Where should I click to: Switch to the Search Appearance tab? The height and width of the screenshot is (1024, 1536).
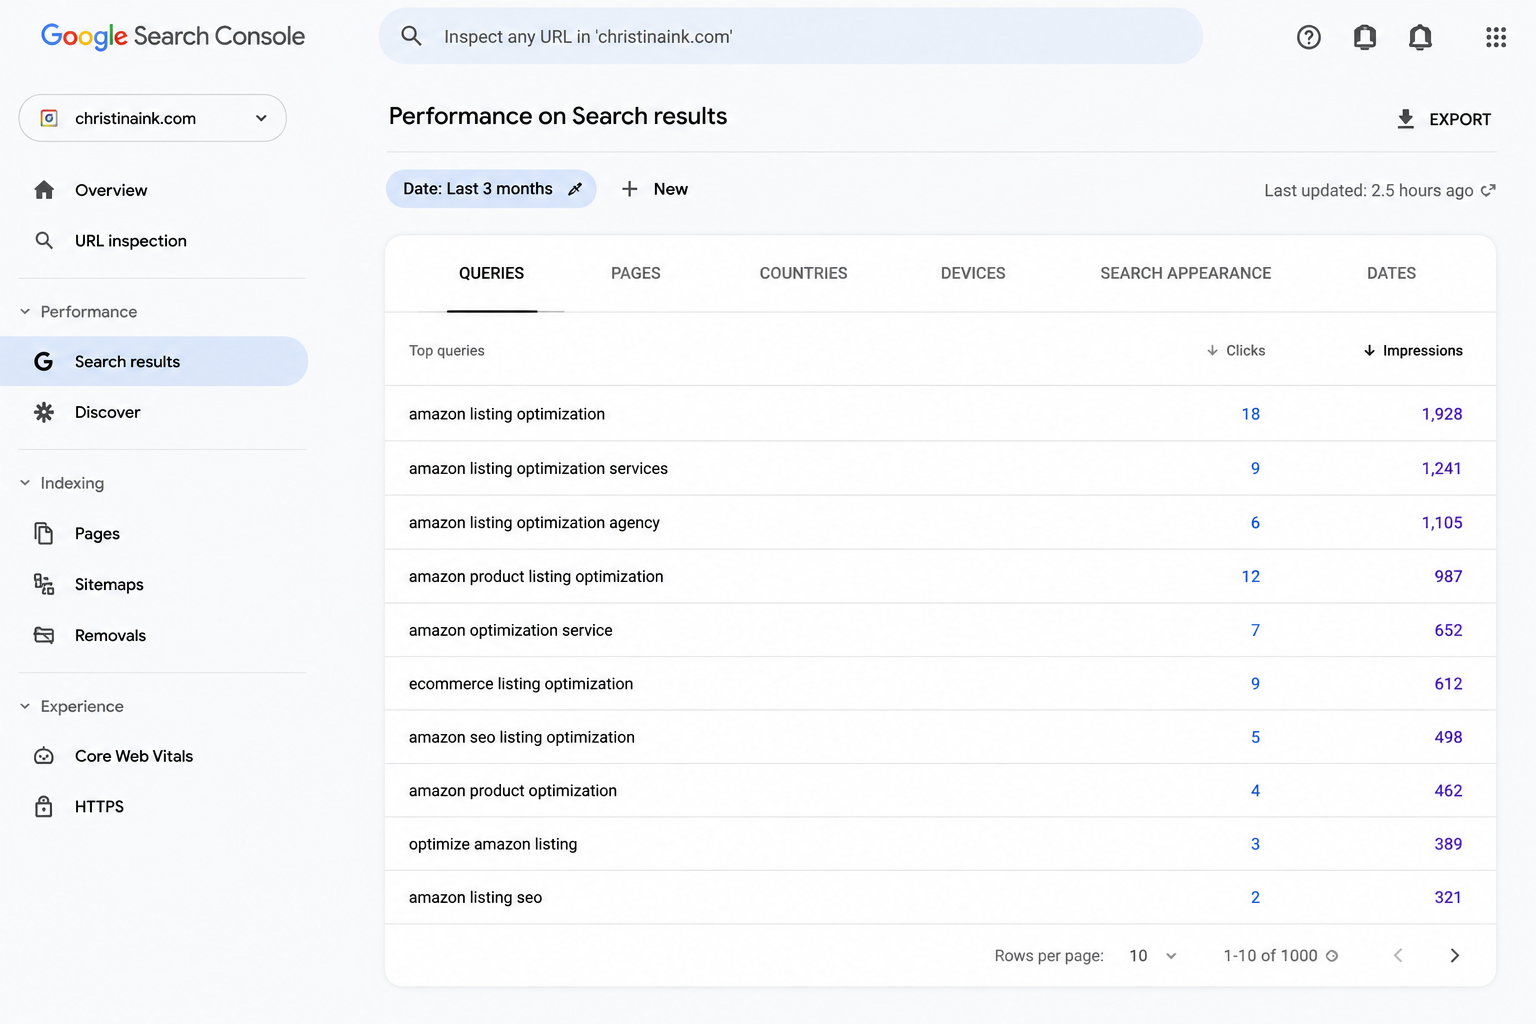pyautogui.click(x=1186, y=273)
